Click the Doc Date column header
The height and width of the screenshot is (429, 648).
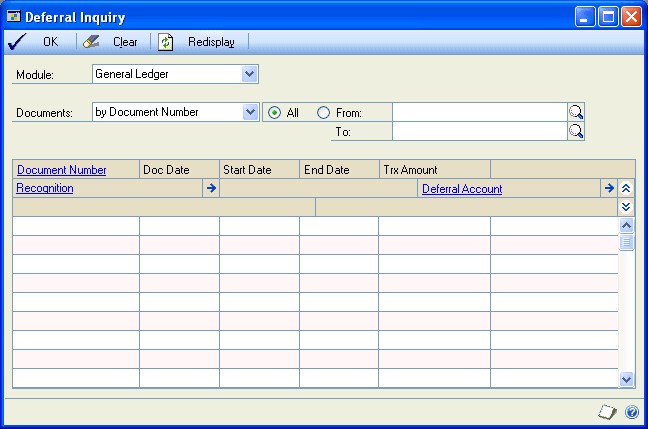click(x=179, y=169)
